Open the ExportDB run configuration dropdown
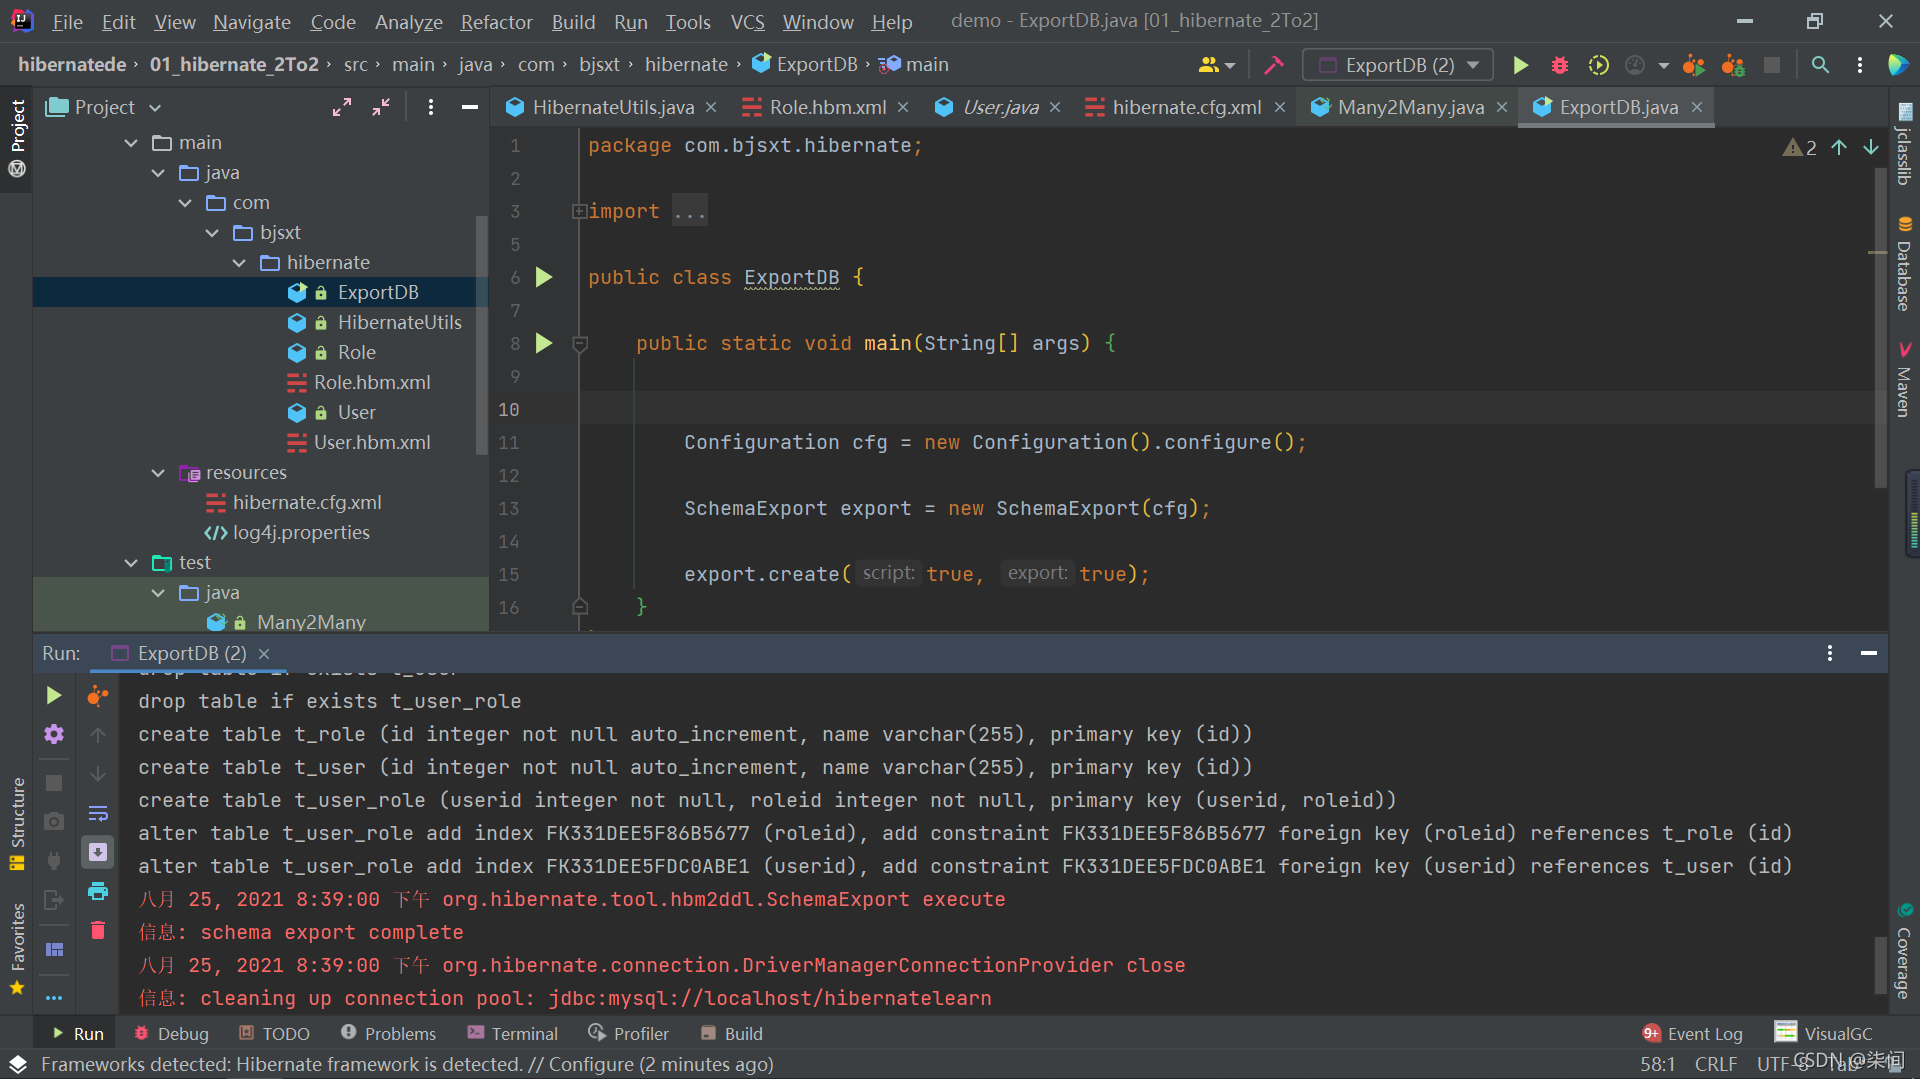The height and width of the screenshot is (1079, 1920). (1398, 65)
